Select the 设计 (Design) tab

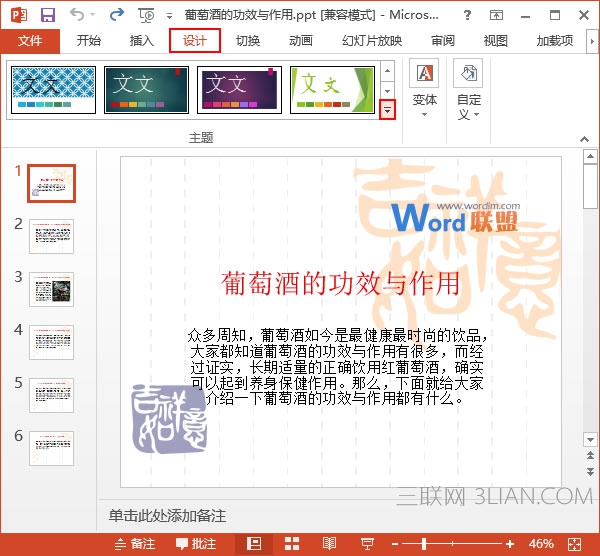195,41
